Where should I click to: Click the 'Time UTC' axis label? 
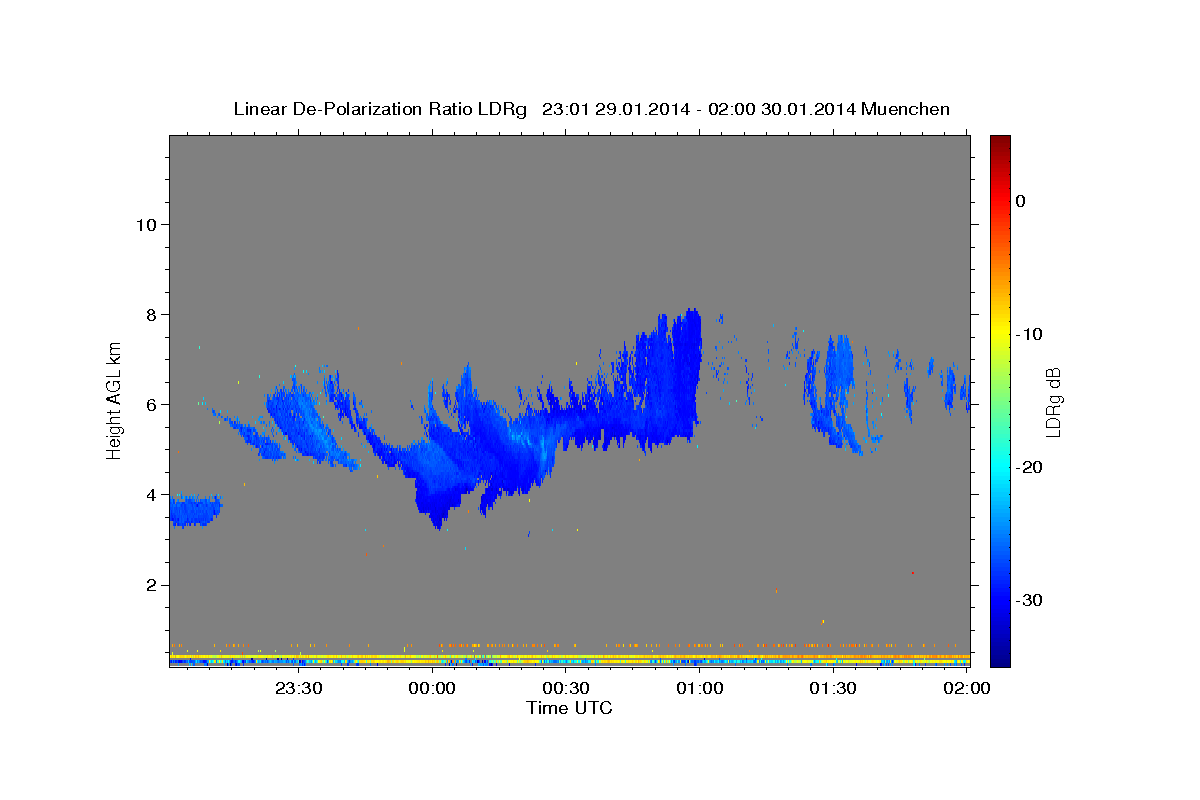click(569, 708)
